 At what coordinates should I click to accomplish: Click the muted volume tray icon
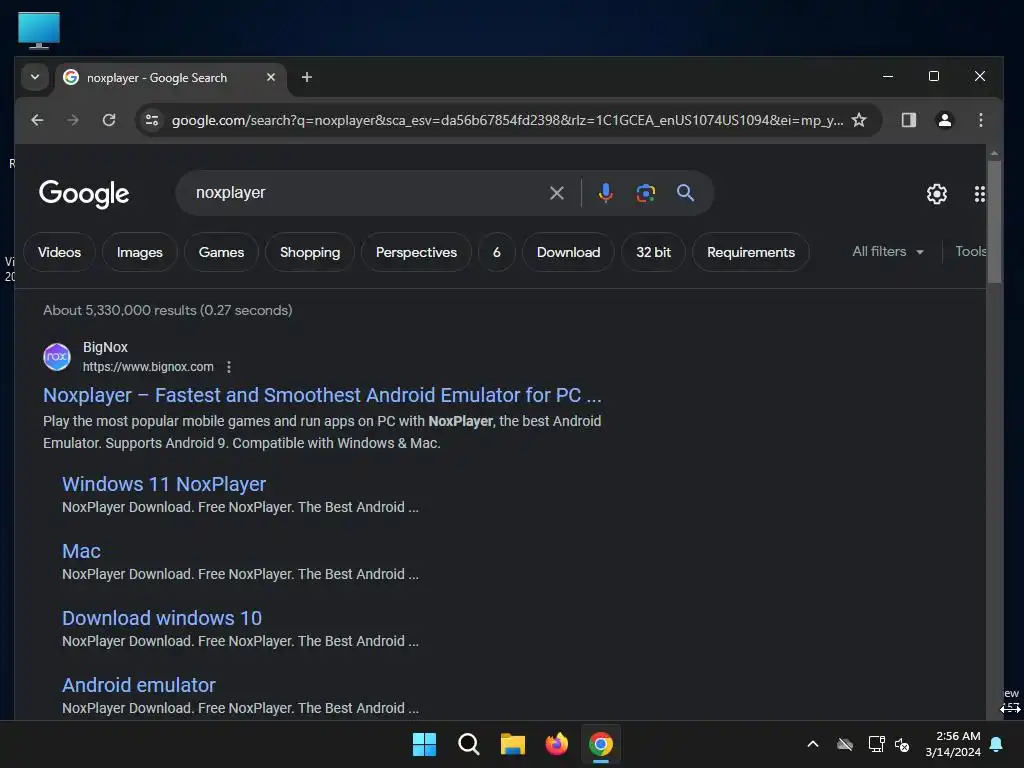click(x=902, y=744)
